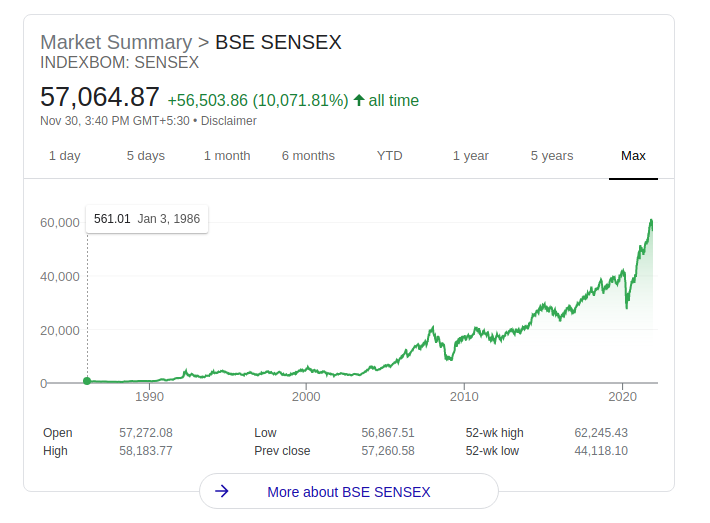This screenshot has width=710, height=523.
Task: Click the 2010 label on x-axis
Action: (464, 397)
